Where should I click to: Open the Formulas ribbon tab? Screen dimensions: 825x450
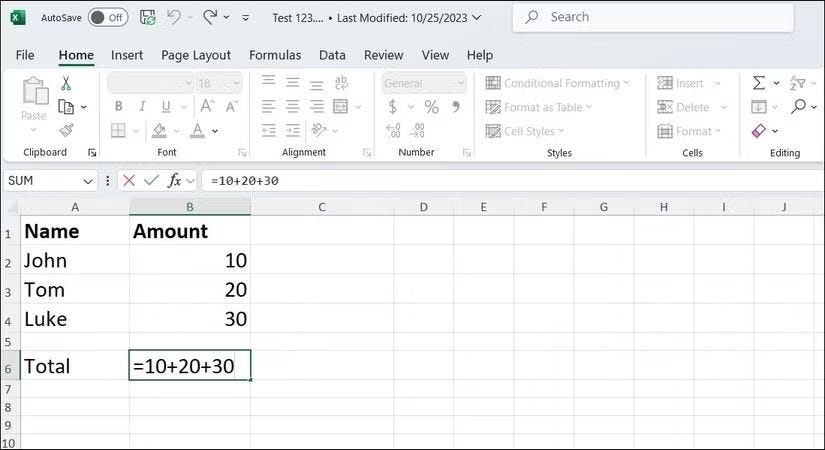pos(275,55)
